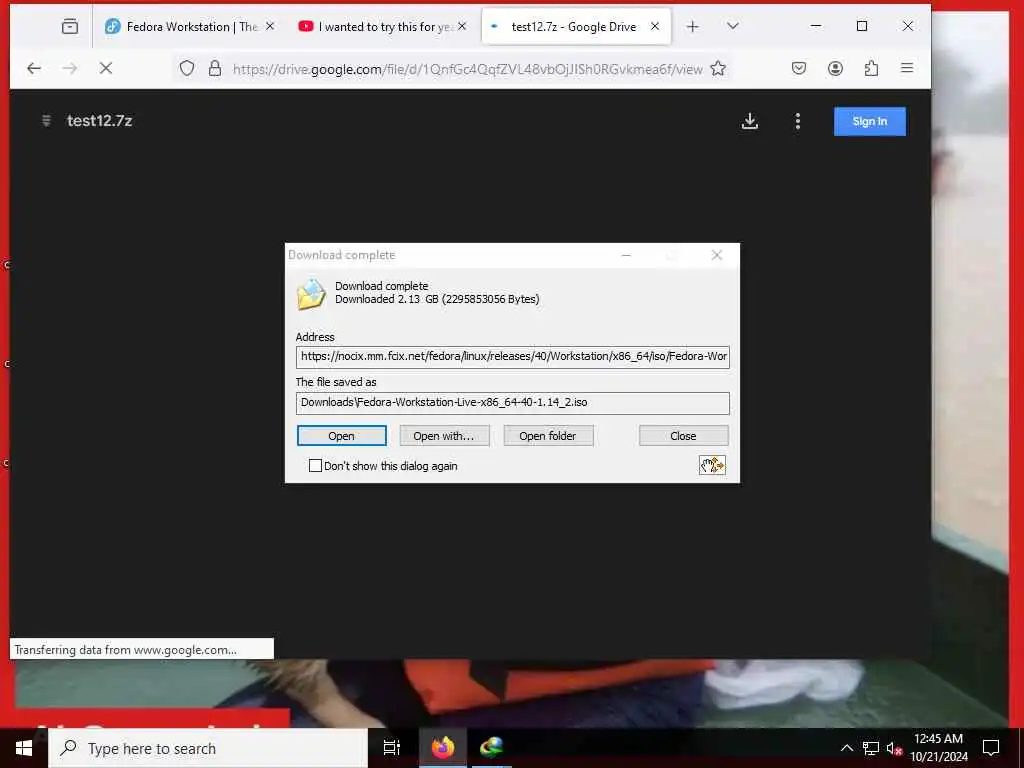Click the download folder icon in dialog
This screenshot has height=768, width=1024.
(x=311, y=293)
